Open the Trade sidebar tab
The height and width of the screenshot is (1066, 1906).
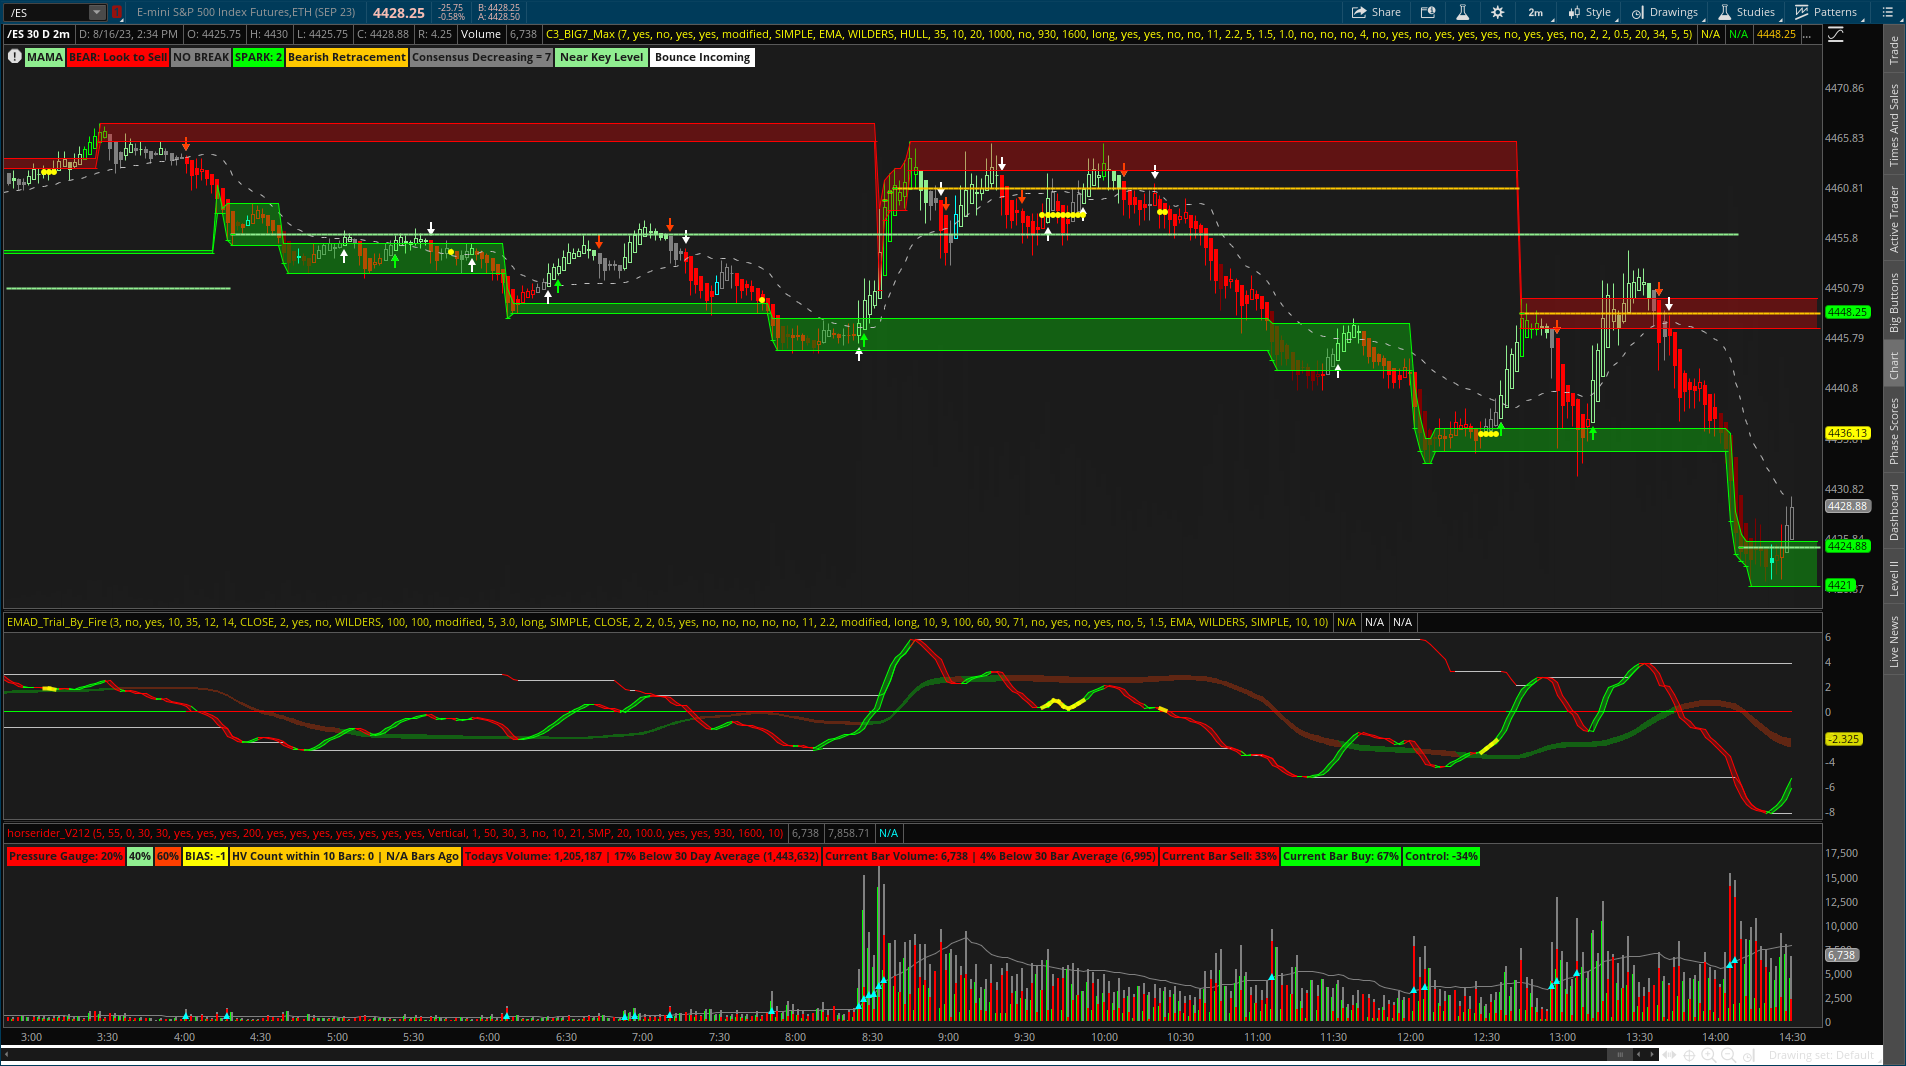tap(1894, 50)
